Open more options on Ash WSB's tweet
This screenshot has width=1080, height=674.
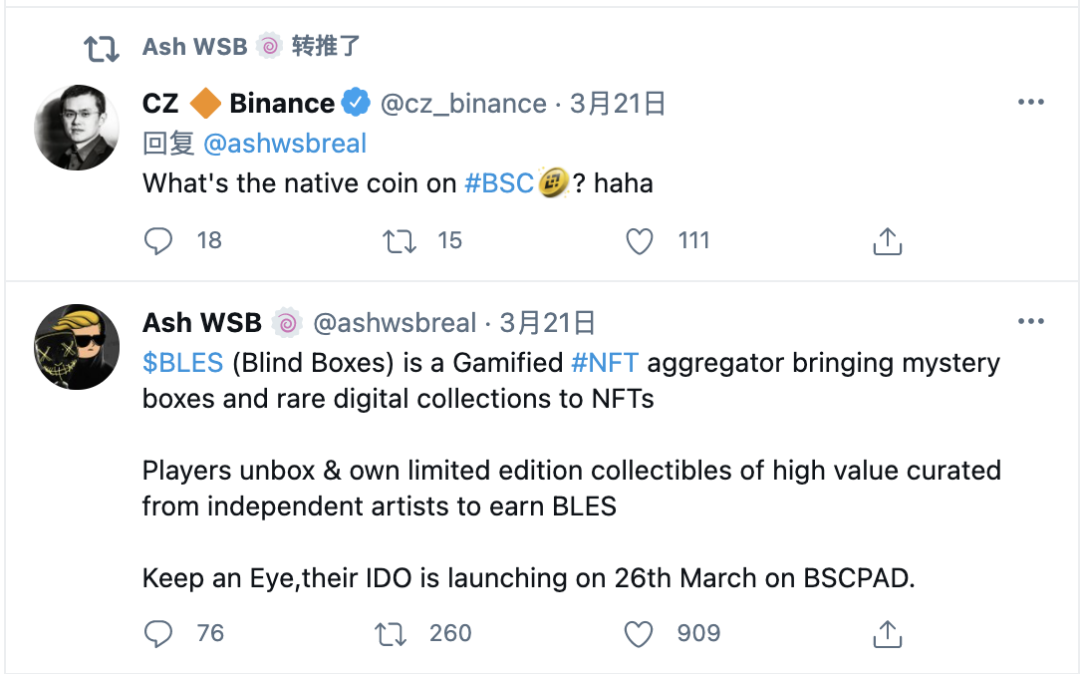tap(1031, 322)
